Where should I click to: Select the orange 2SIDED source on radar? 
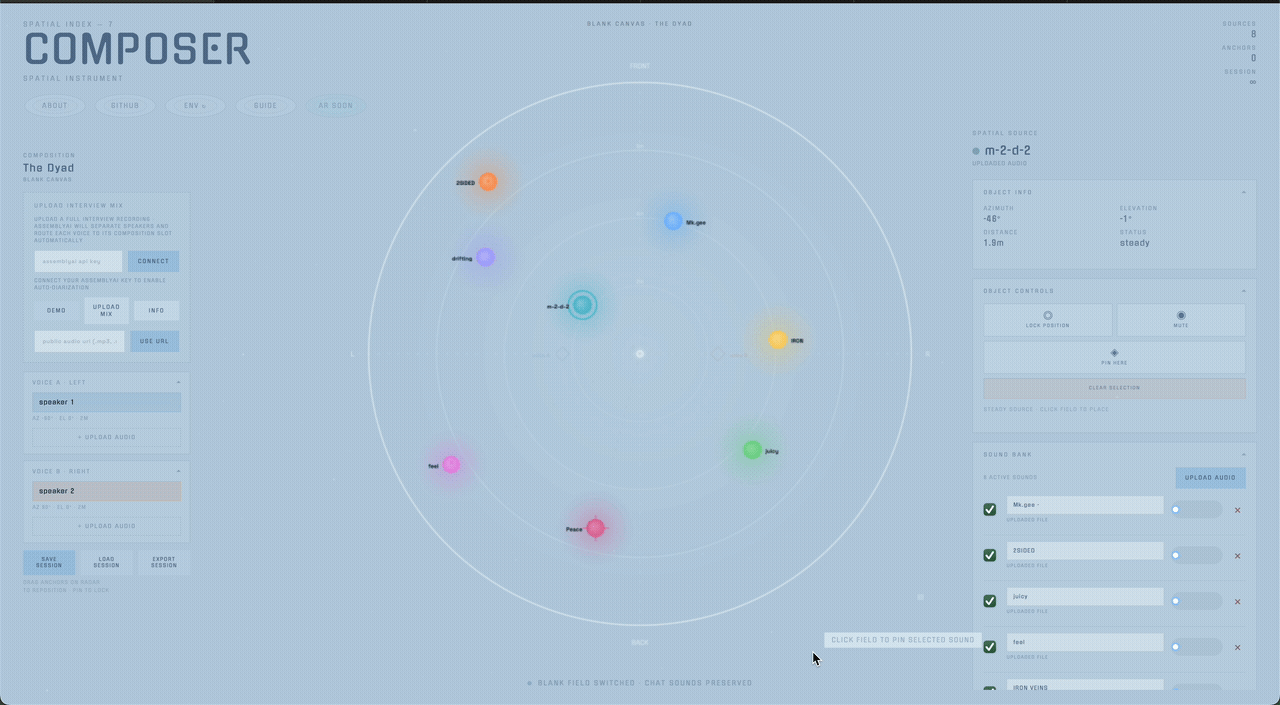[488, 182]
